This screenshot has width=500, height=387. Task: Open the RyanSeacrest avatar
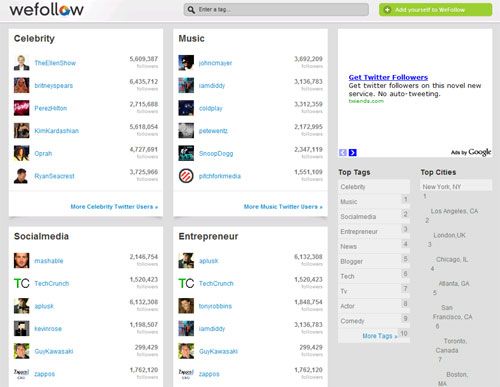coord(21,176)
